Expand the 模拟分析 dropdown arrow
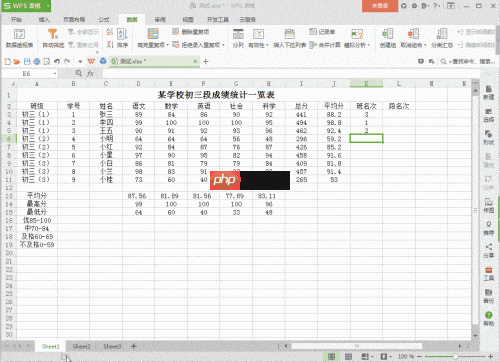The image size is (500, 362). pos(369,45)
